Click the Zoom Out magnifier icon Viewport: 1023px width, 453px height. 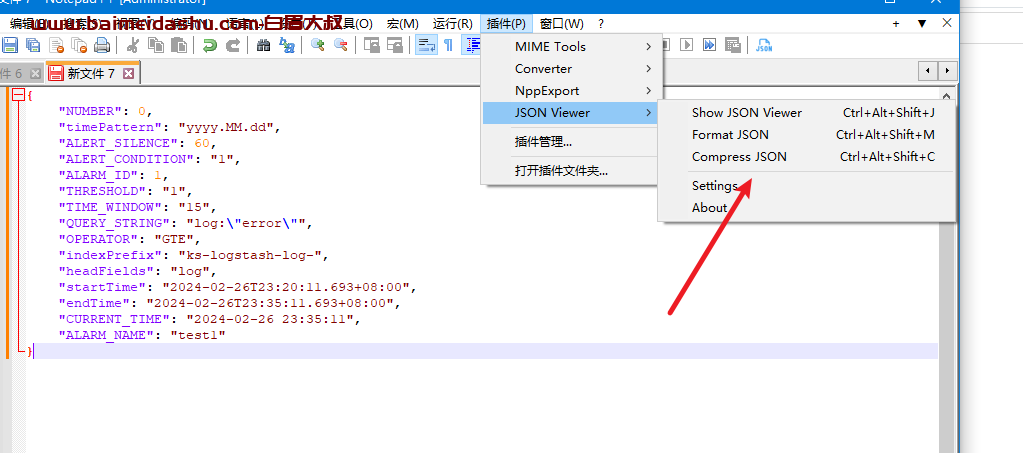coord(341,45)
